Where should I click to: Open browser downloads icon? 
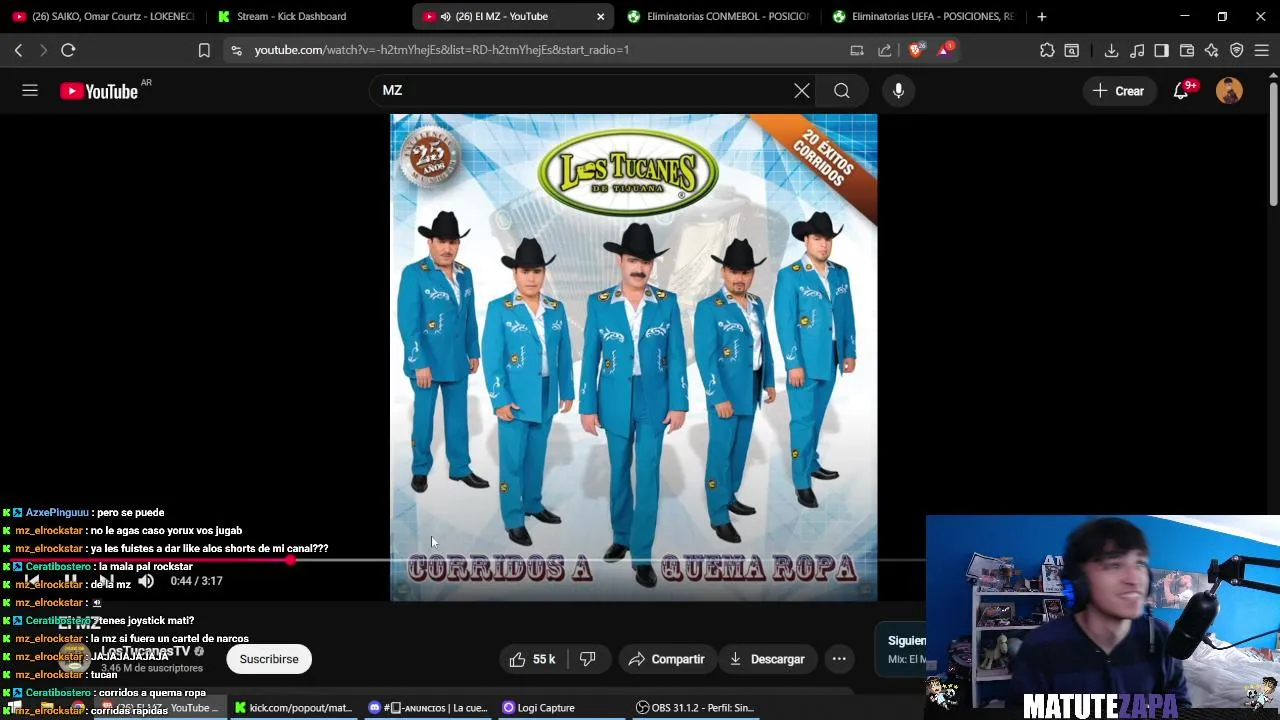tap(1111, 50)
